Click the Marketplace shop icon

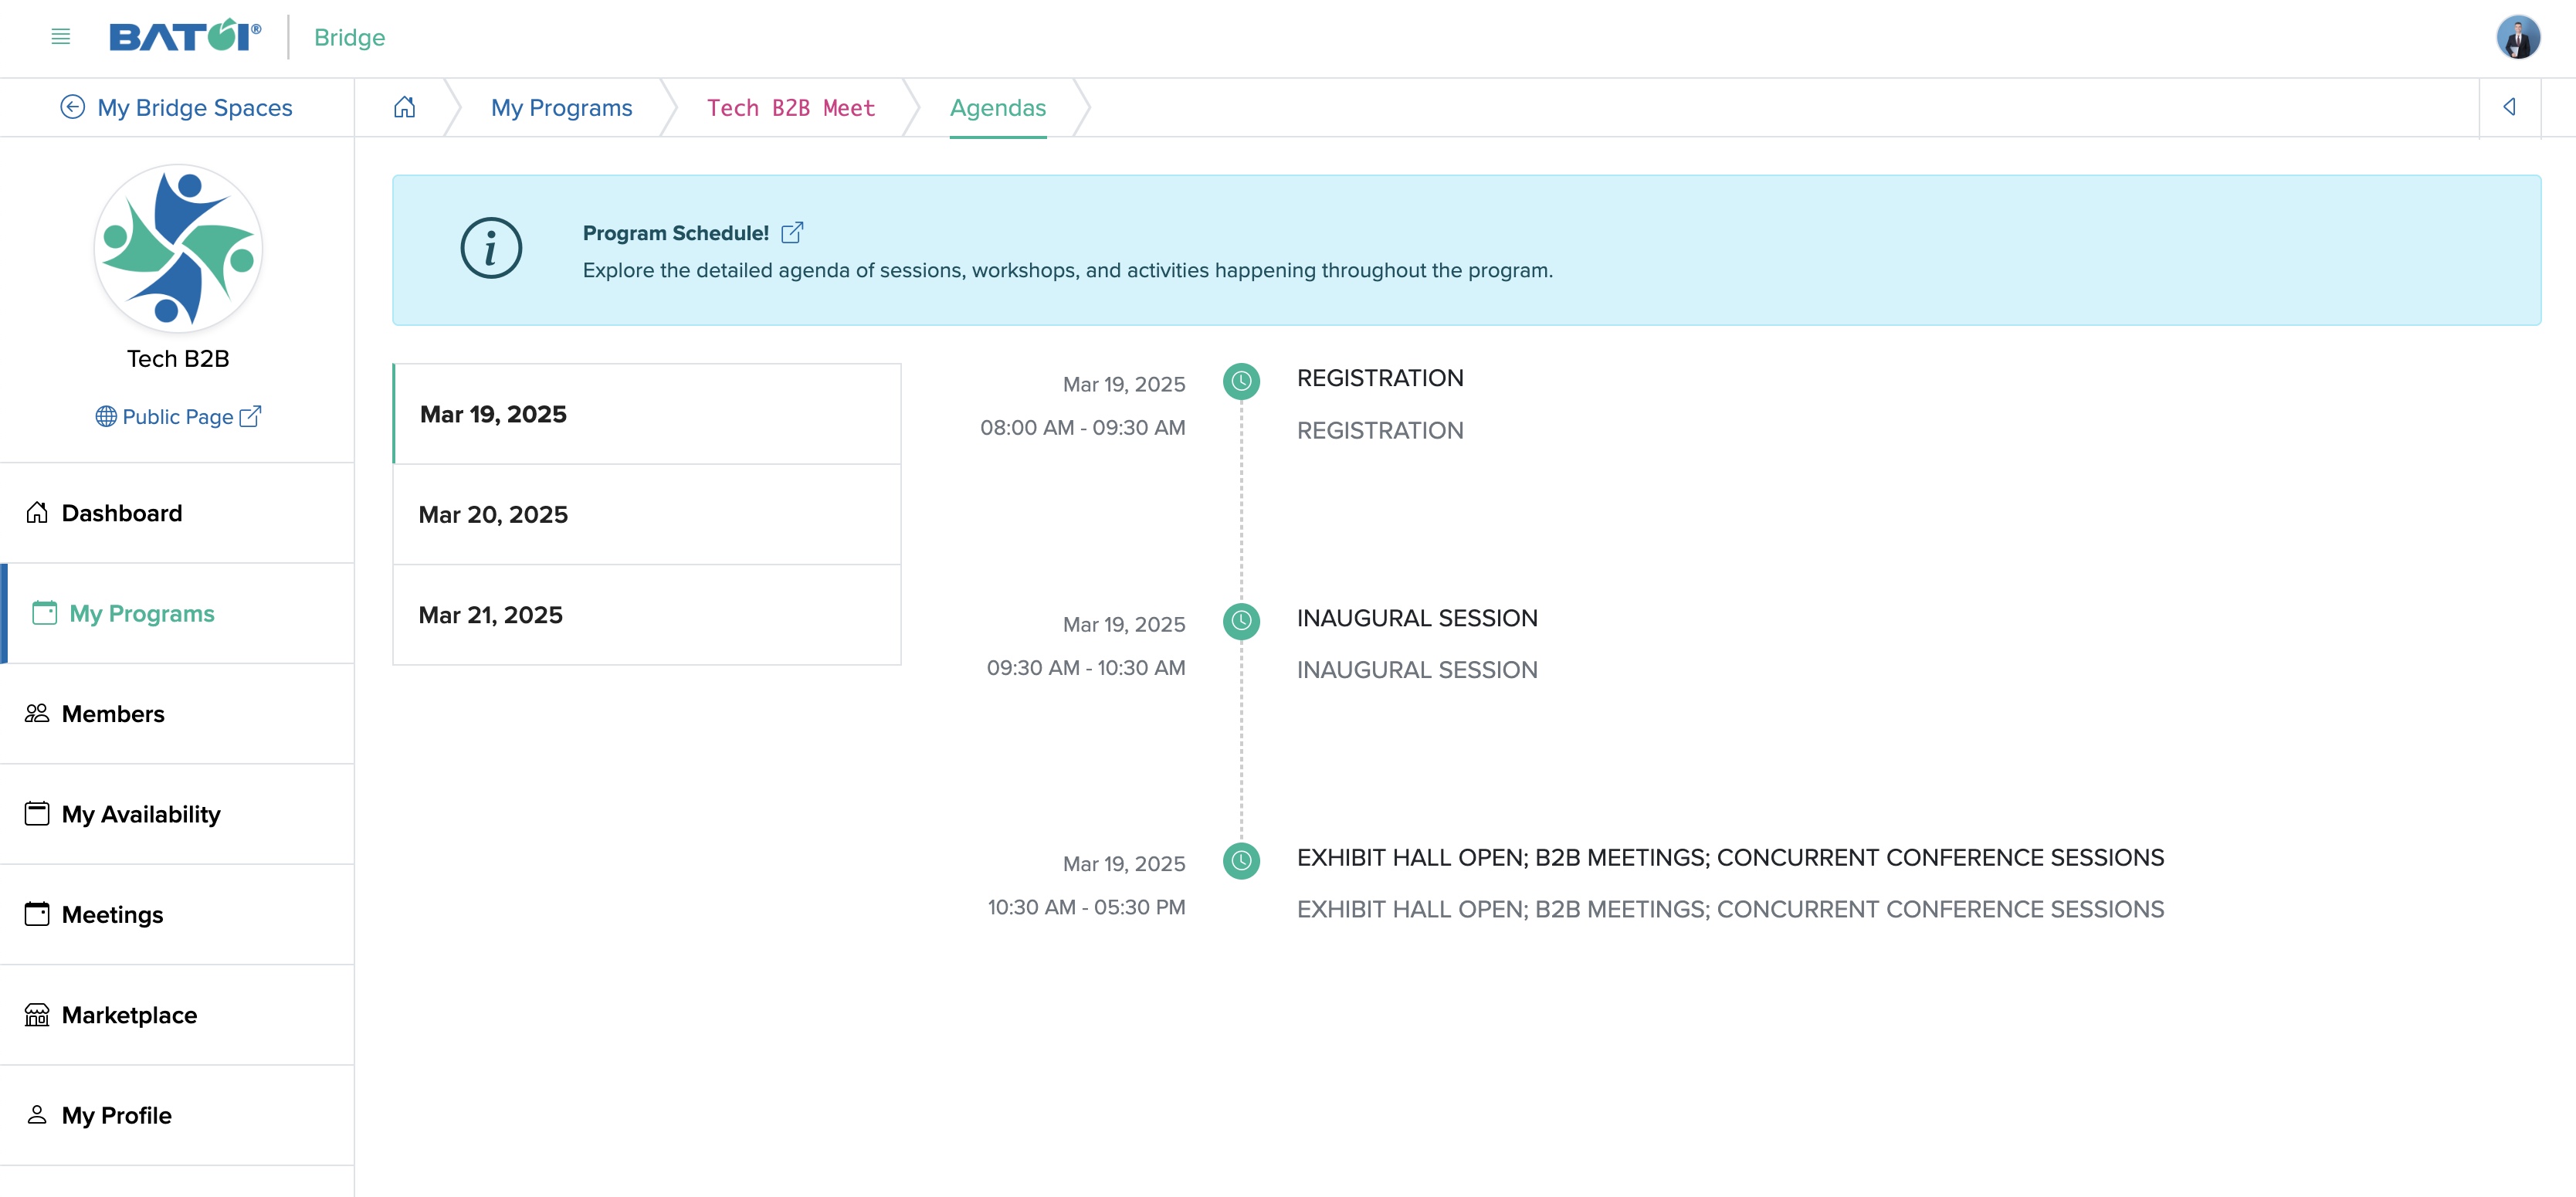click(x=37, y=1015)
